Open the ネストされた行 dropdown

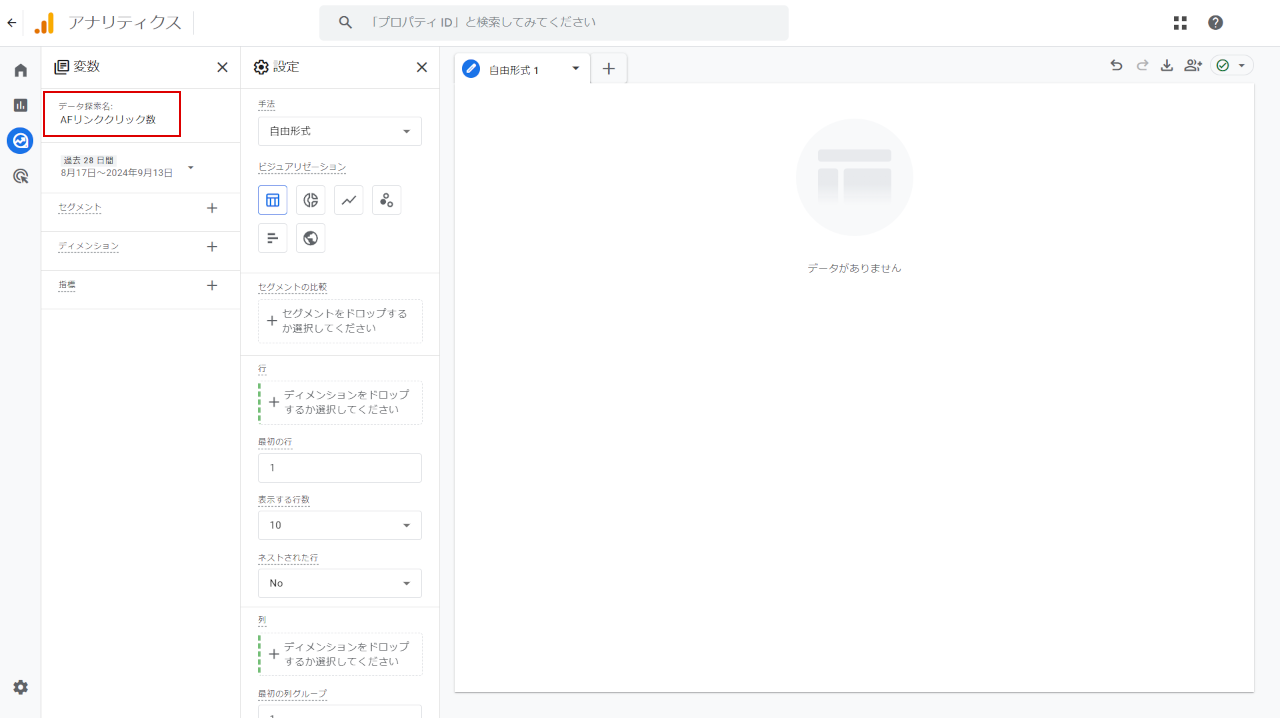click(x=339, y=583)
